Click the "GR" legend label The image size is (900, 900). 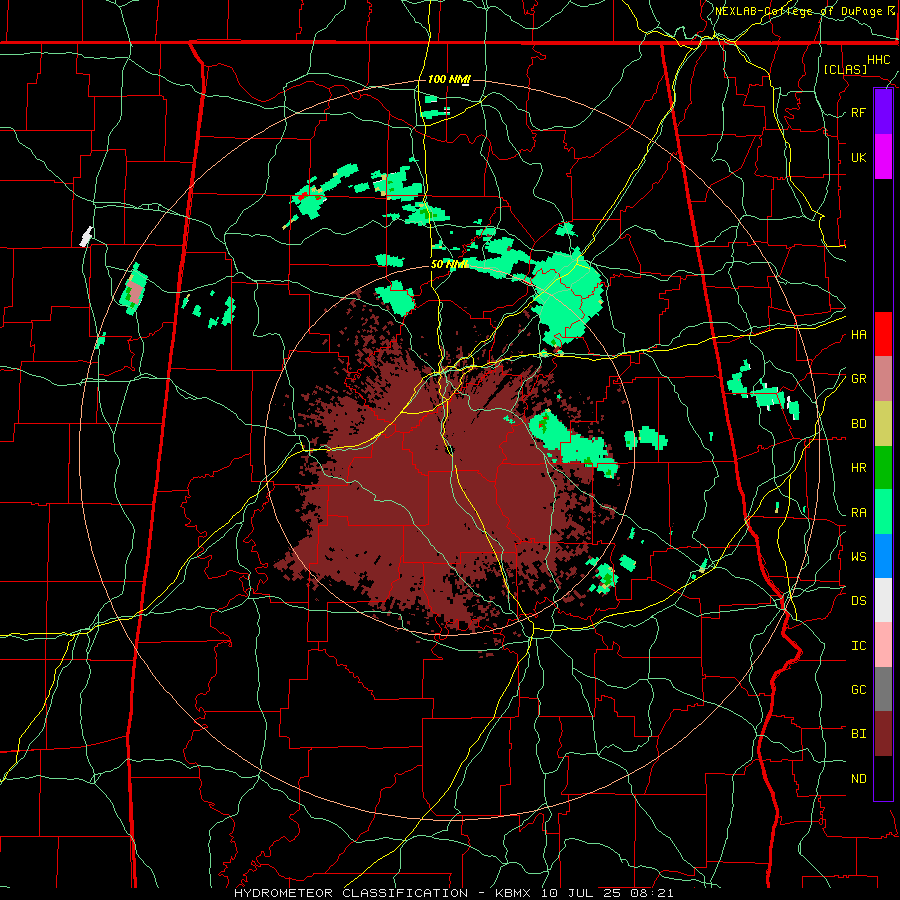coord(858,379)
